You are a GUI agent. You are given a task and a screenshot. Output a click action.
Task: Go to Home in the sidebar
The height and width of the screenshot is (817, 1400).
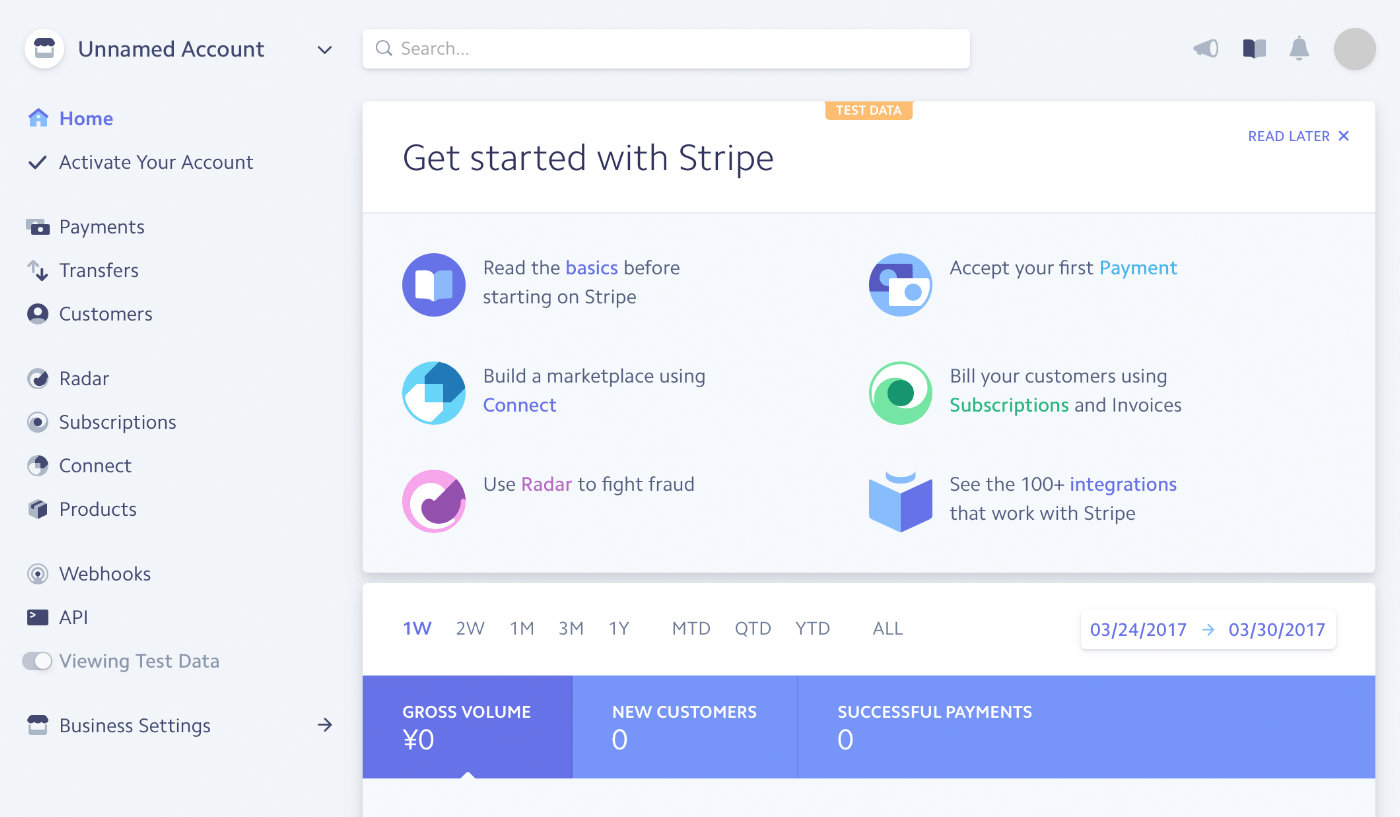click(x=86, y=118)
